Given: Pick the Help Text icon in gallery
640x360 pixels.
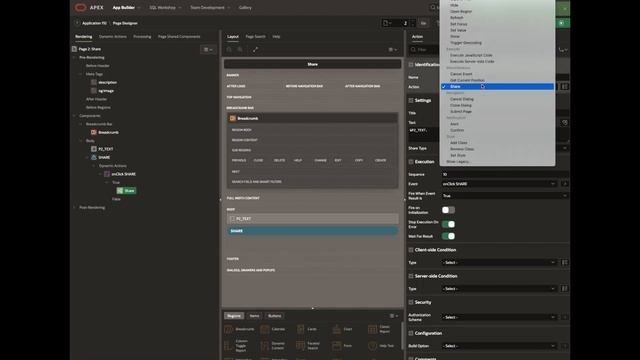Looking at the screenshot, I should pyautogui.click(x=372, y=346).
